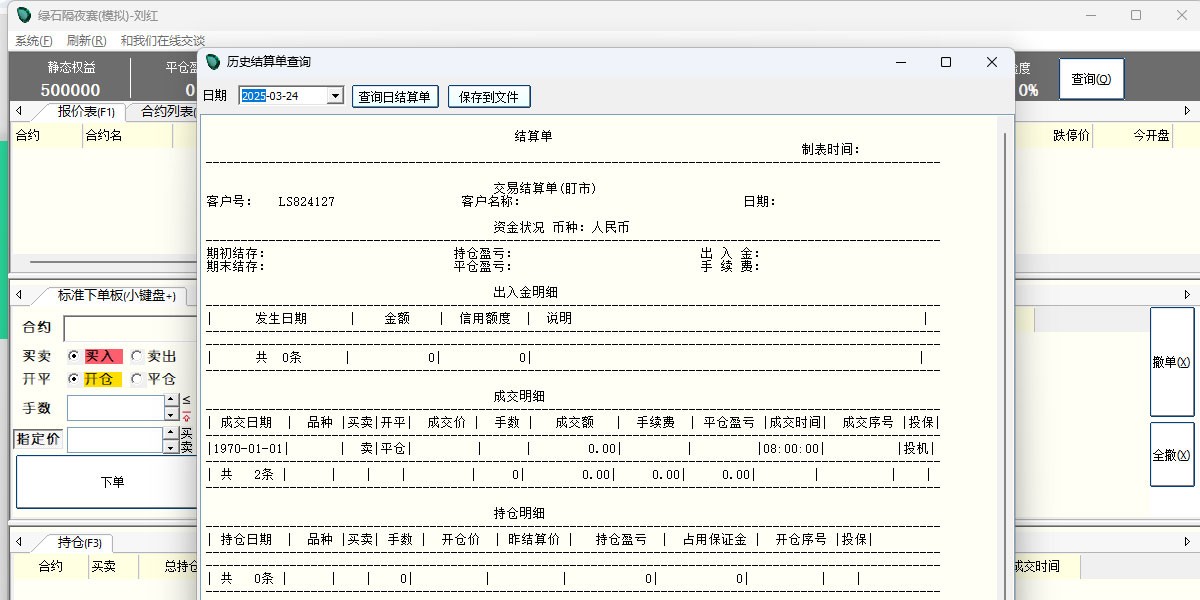Click the 绿石隔夜赛 app icon in the main title bar

[x=24, y=15]
